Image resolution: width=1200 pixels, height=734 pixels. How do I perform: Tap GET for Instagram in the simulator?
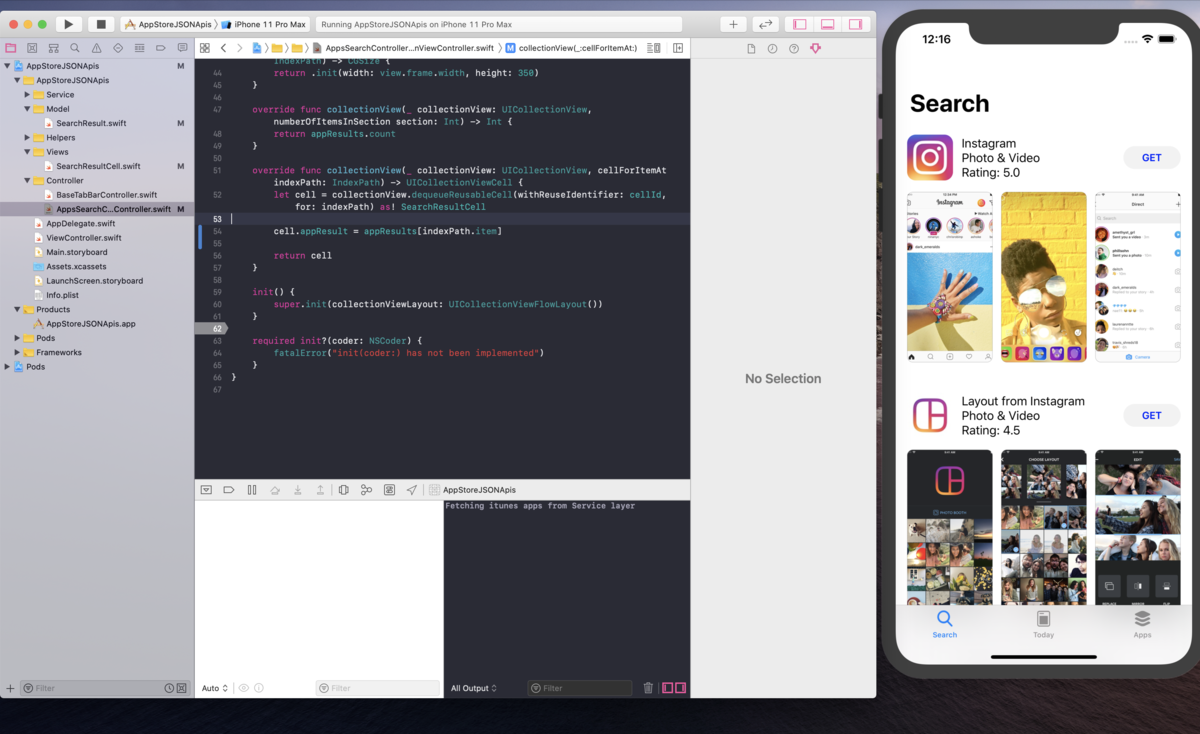coord(1152,158)
